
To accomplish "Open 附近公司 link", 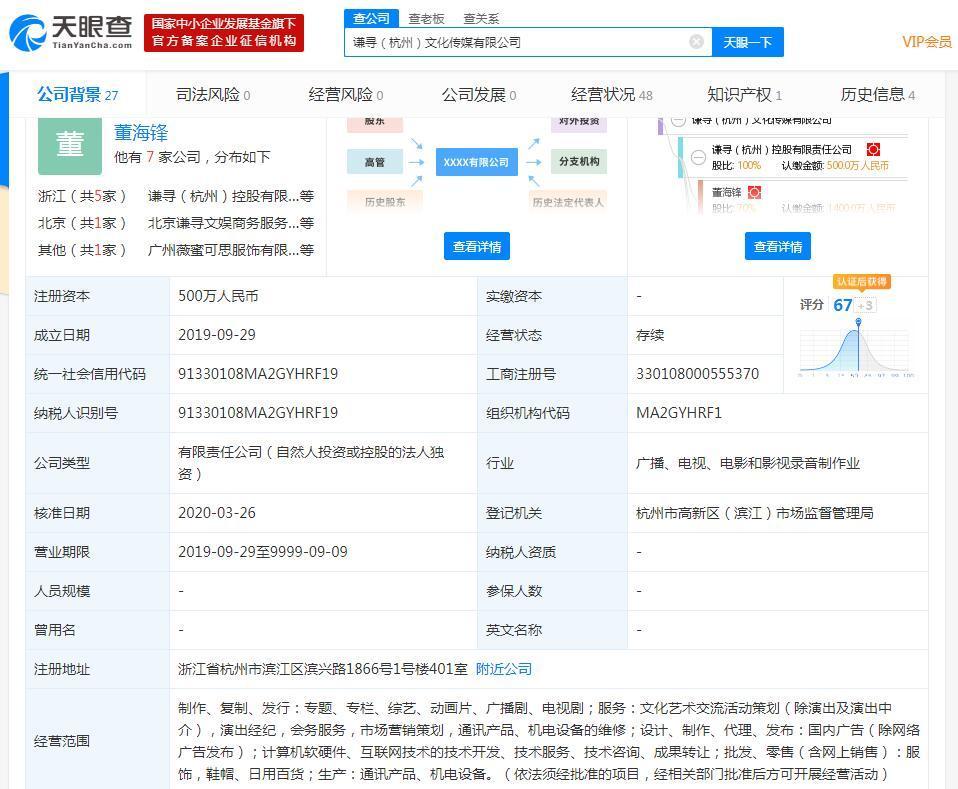I will pos(504,669).
